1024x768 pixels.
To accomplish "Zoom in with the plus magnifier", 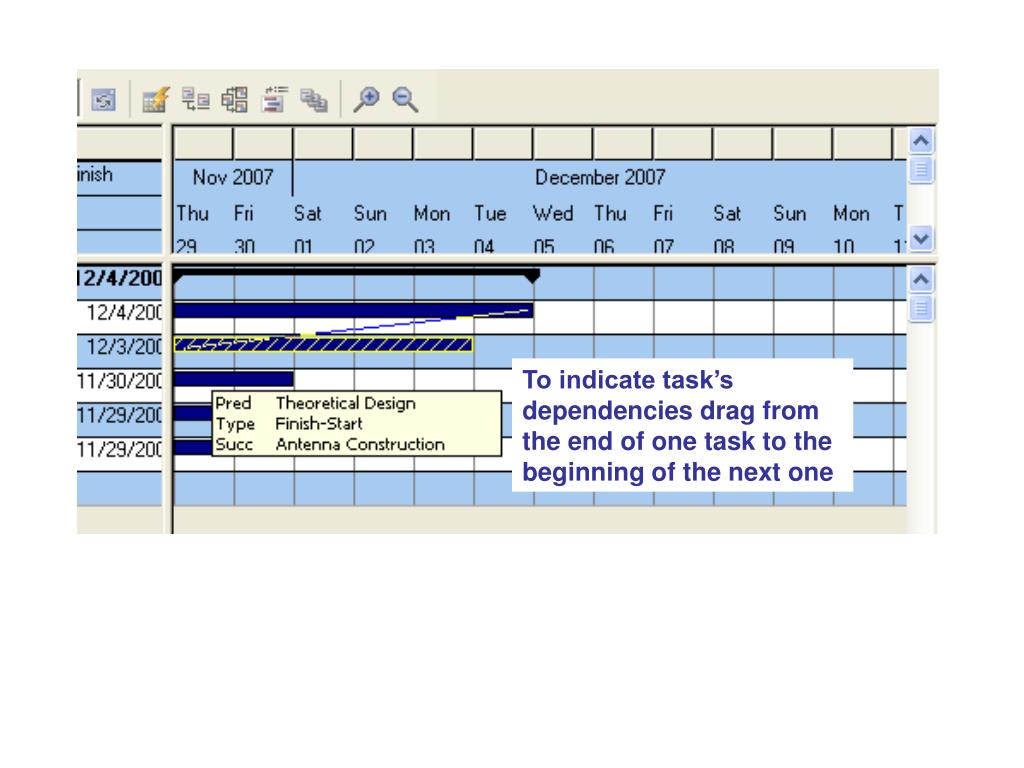I will (366, 100).
